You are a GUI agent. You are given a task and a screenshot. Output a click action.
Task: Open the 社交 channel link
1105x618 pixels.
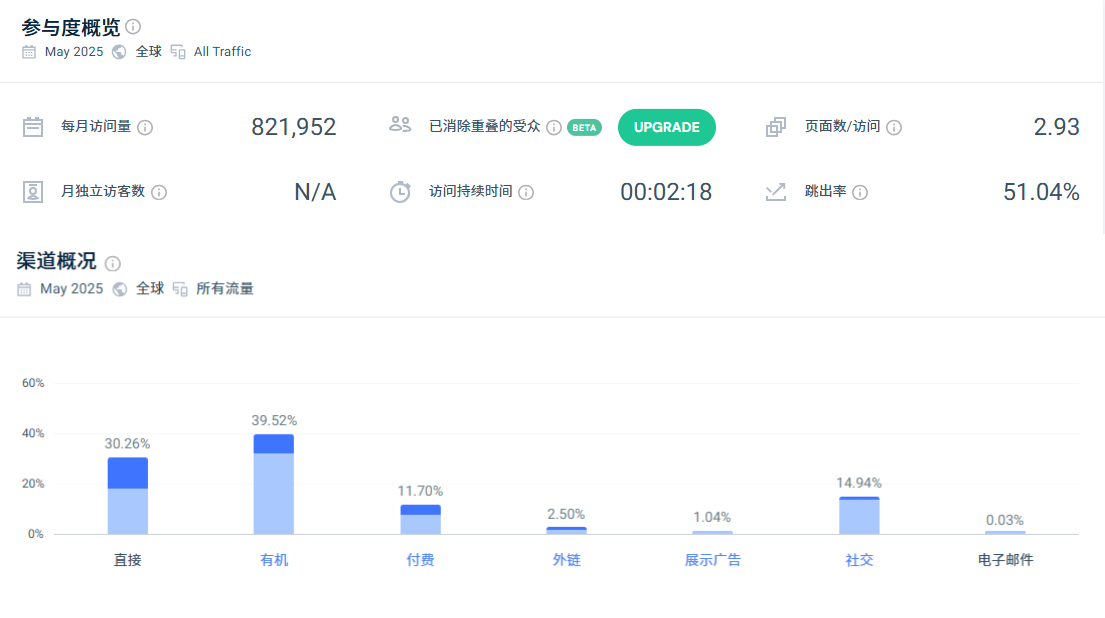coord(859,560)
